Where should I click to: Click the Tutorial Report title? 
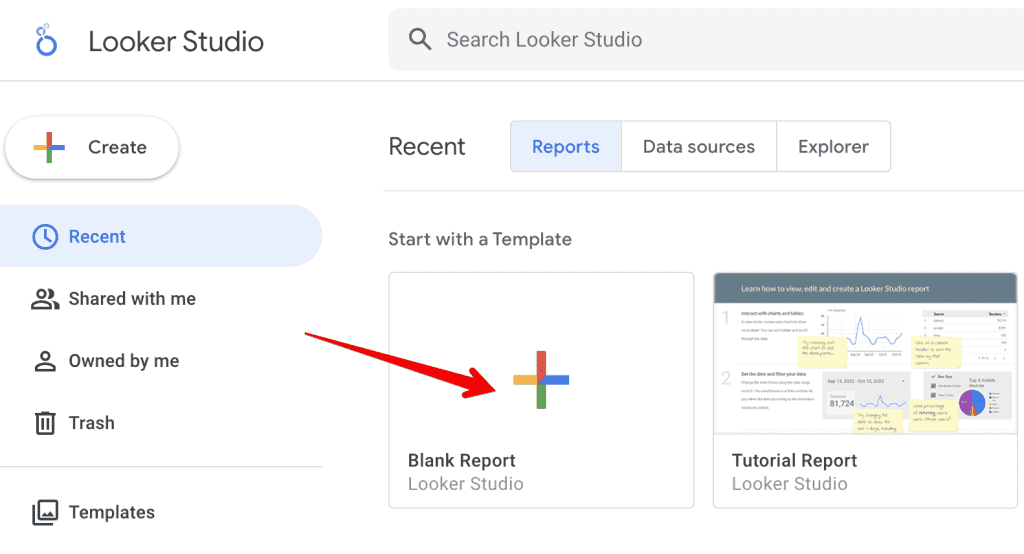[x=794, y=461]
